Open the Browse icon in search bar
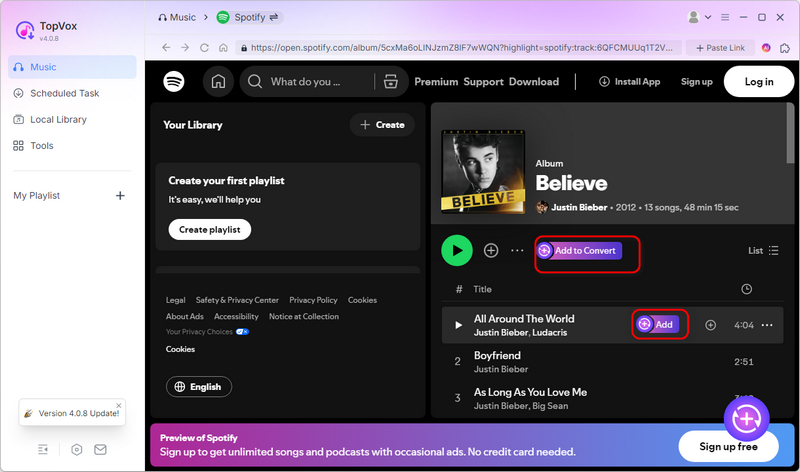The height and width of the screenshot is (472, 800). [x=391, y=82]
